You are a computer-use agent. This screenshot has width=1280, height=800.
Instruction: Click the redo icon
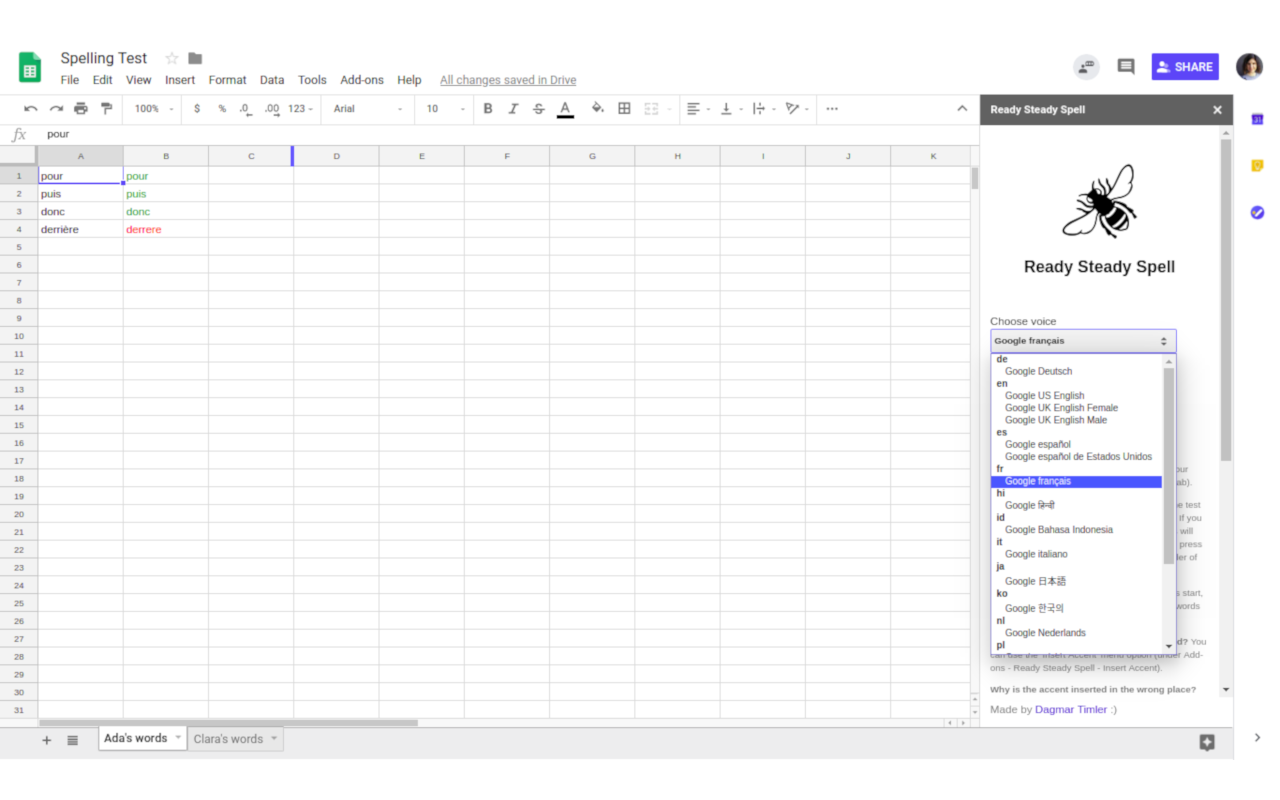56,108
